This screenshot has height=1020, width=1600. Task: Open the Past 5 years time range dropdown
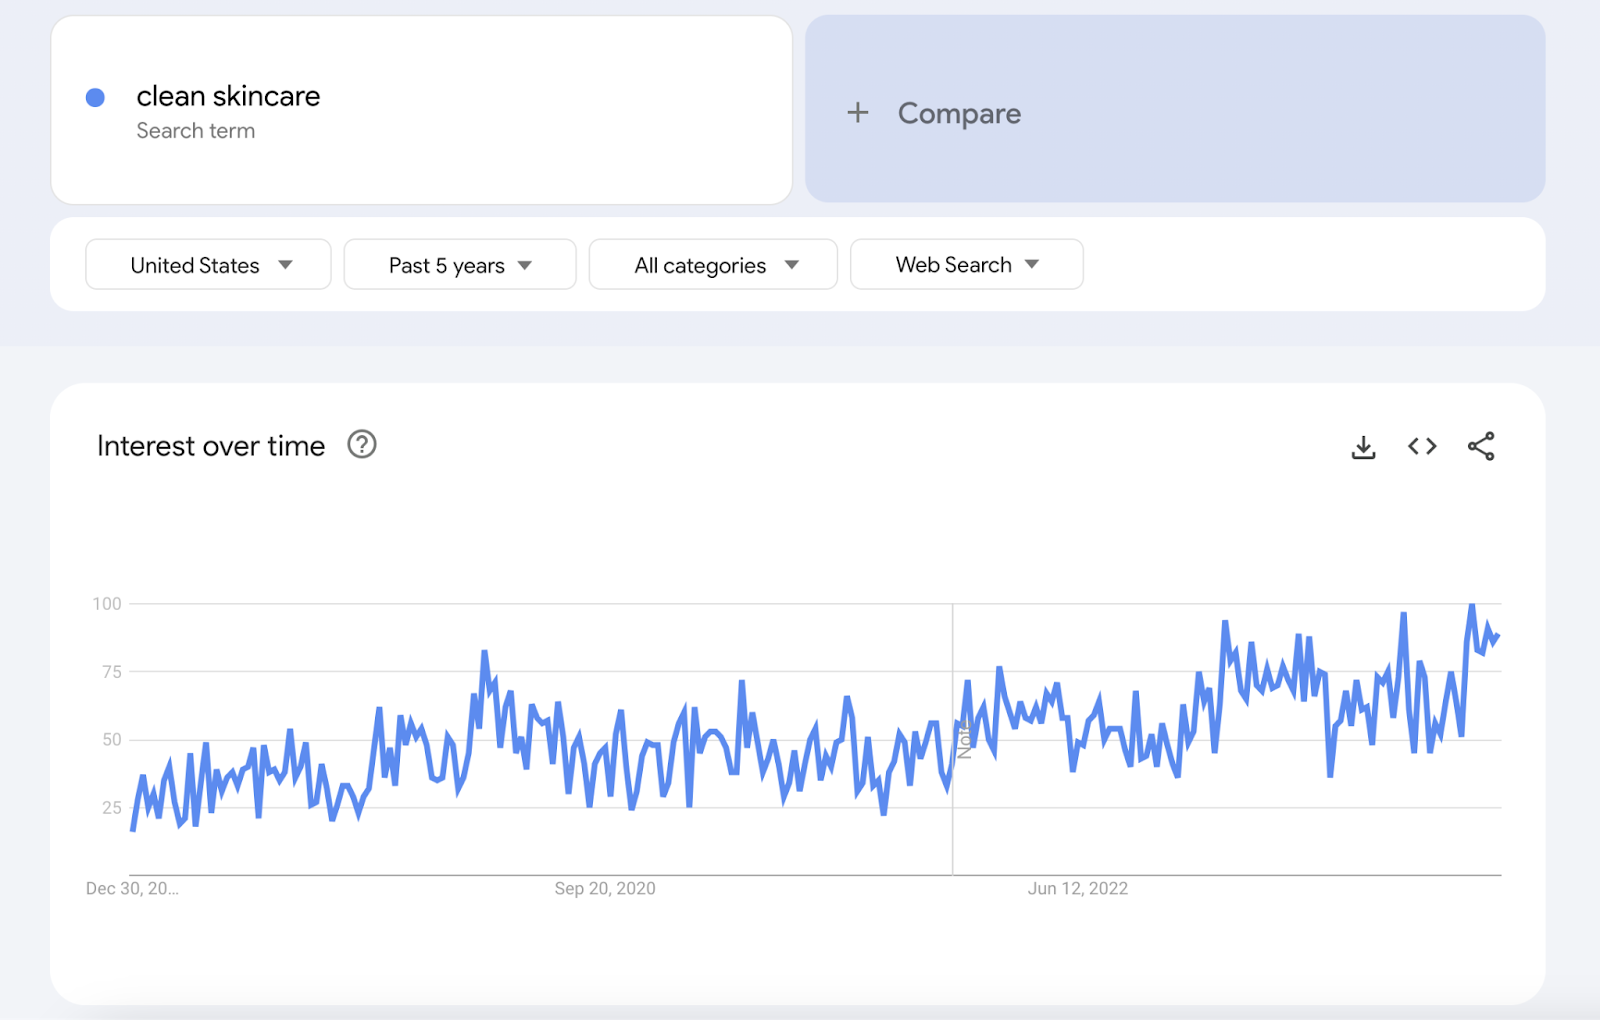pyautogui.click(x=459, y=264)
